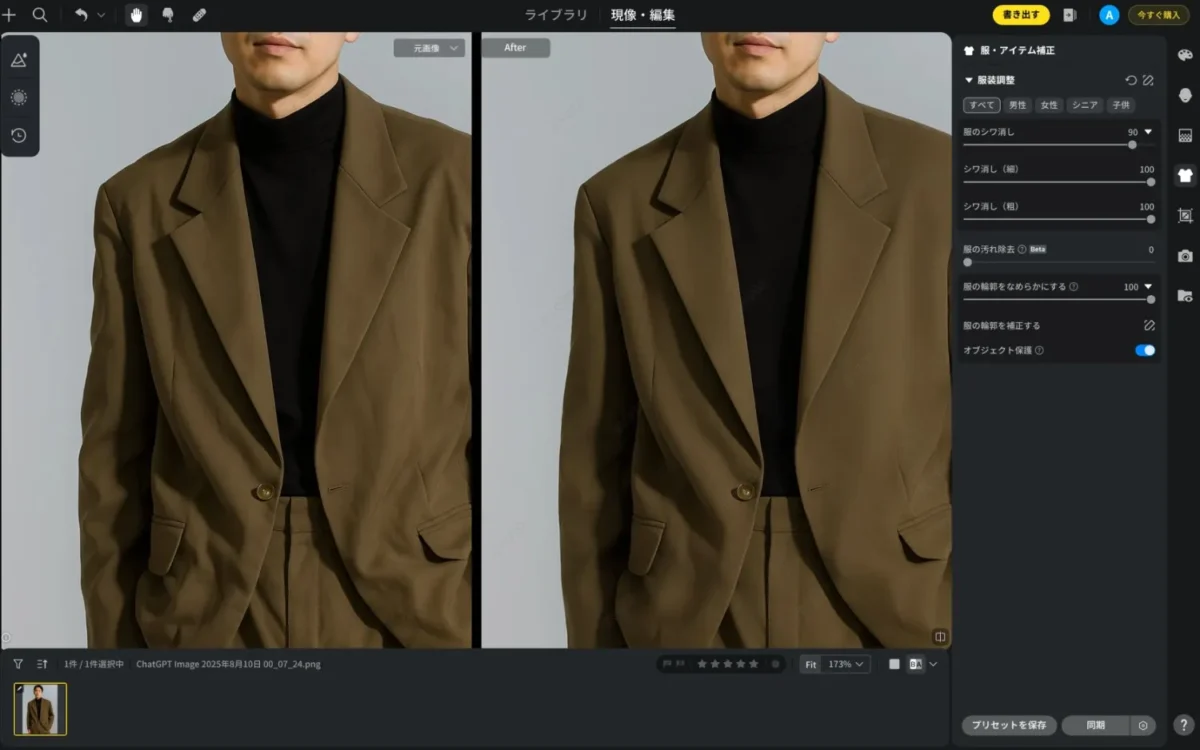Open the history clock icon

[19, 135]
